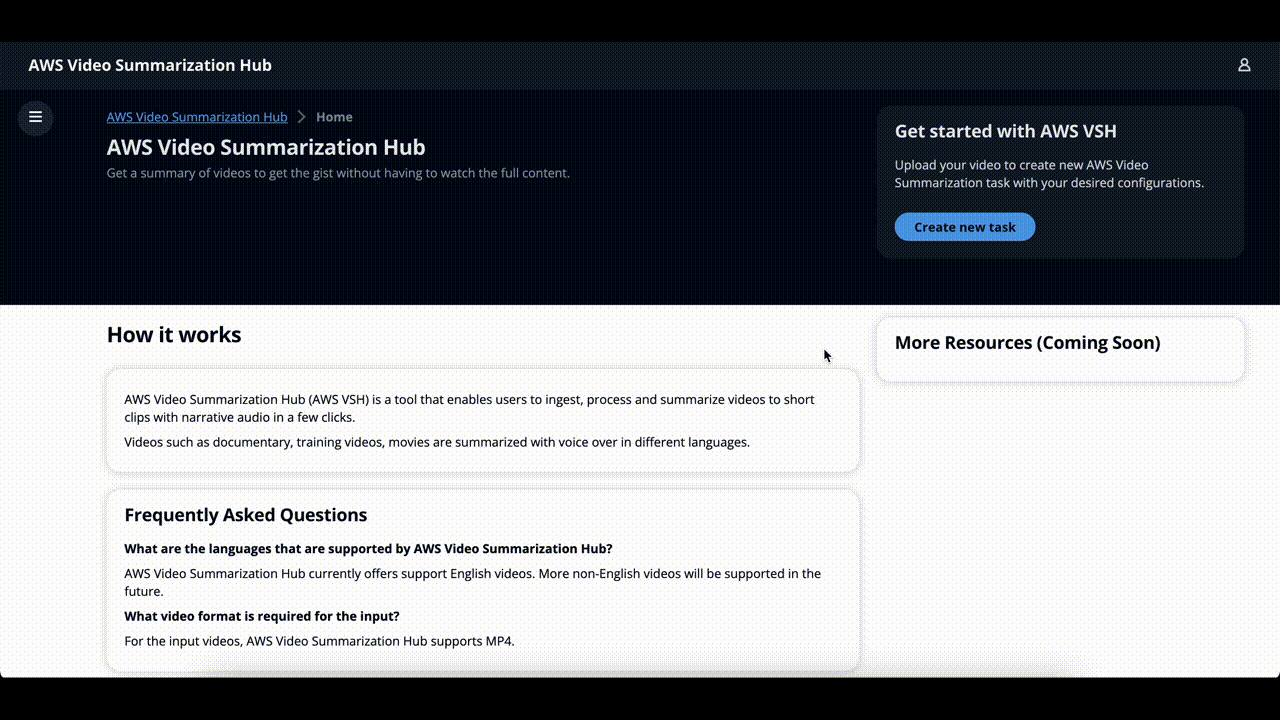1280x720 pixels.
Task: Click the video format FAQ question
Action: (x=262, y=615)
